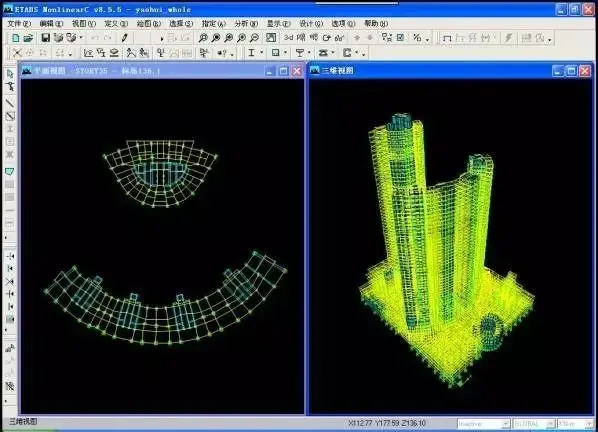
Task: Open the 分析 (Analyze) menu
Action: point(246,23)
